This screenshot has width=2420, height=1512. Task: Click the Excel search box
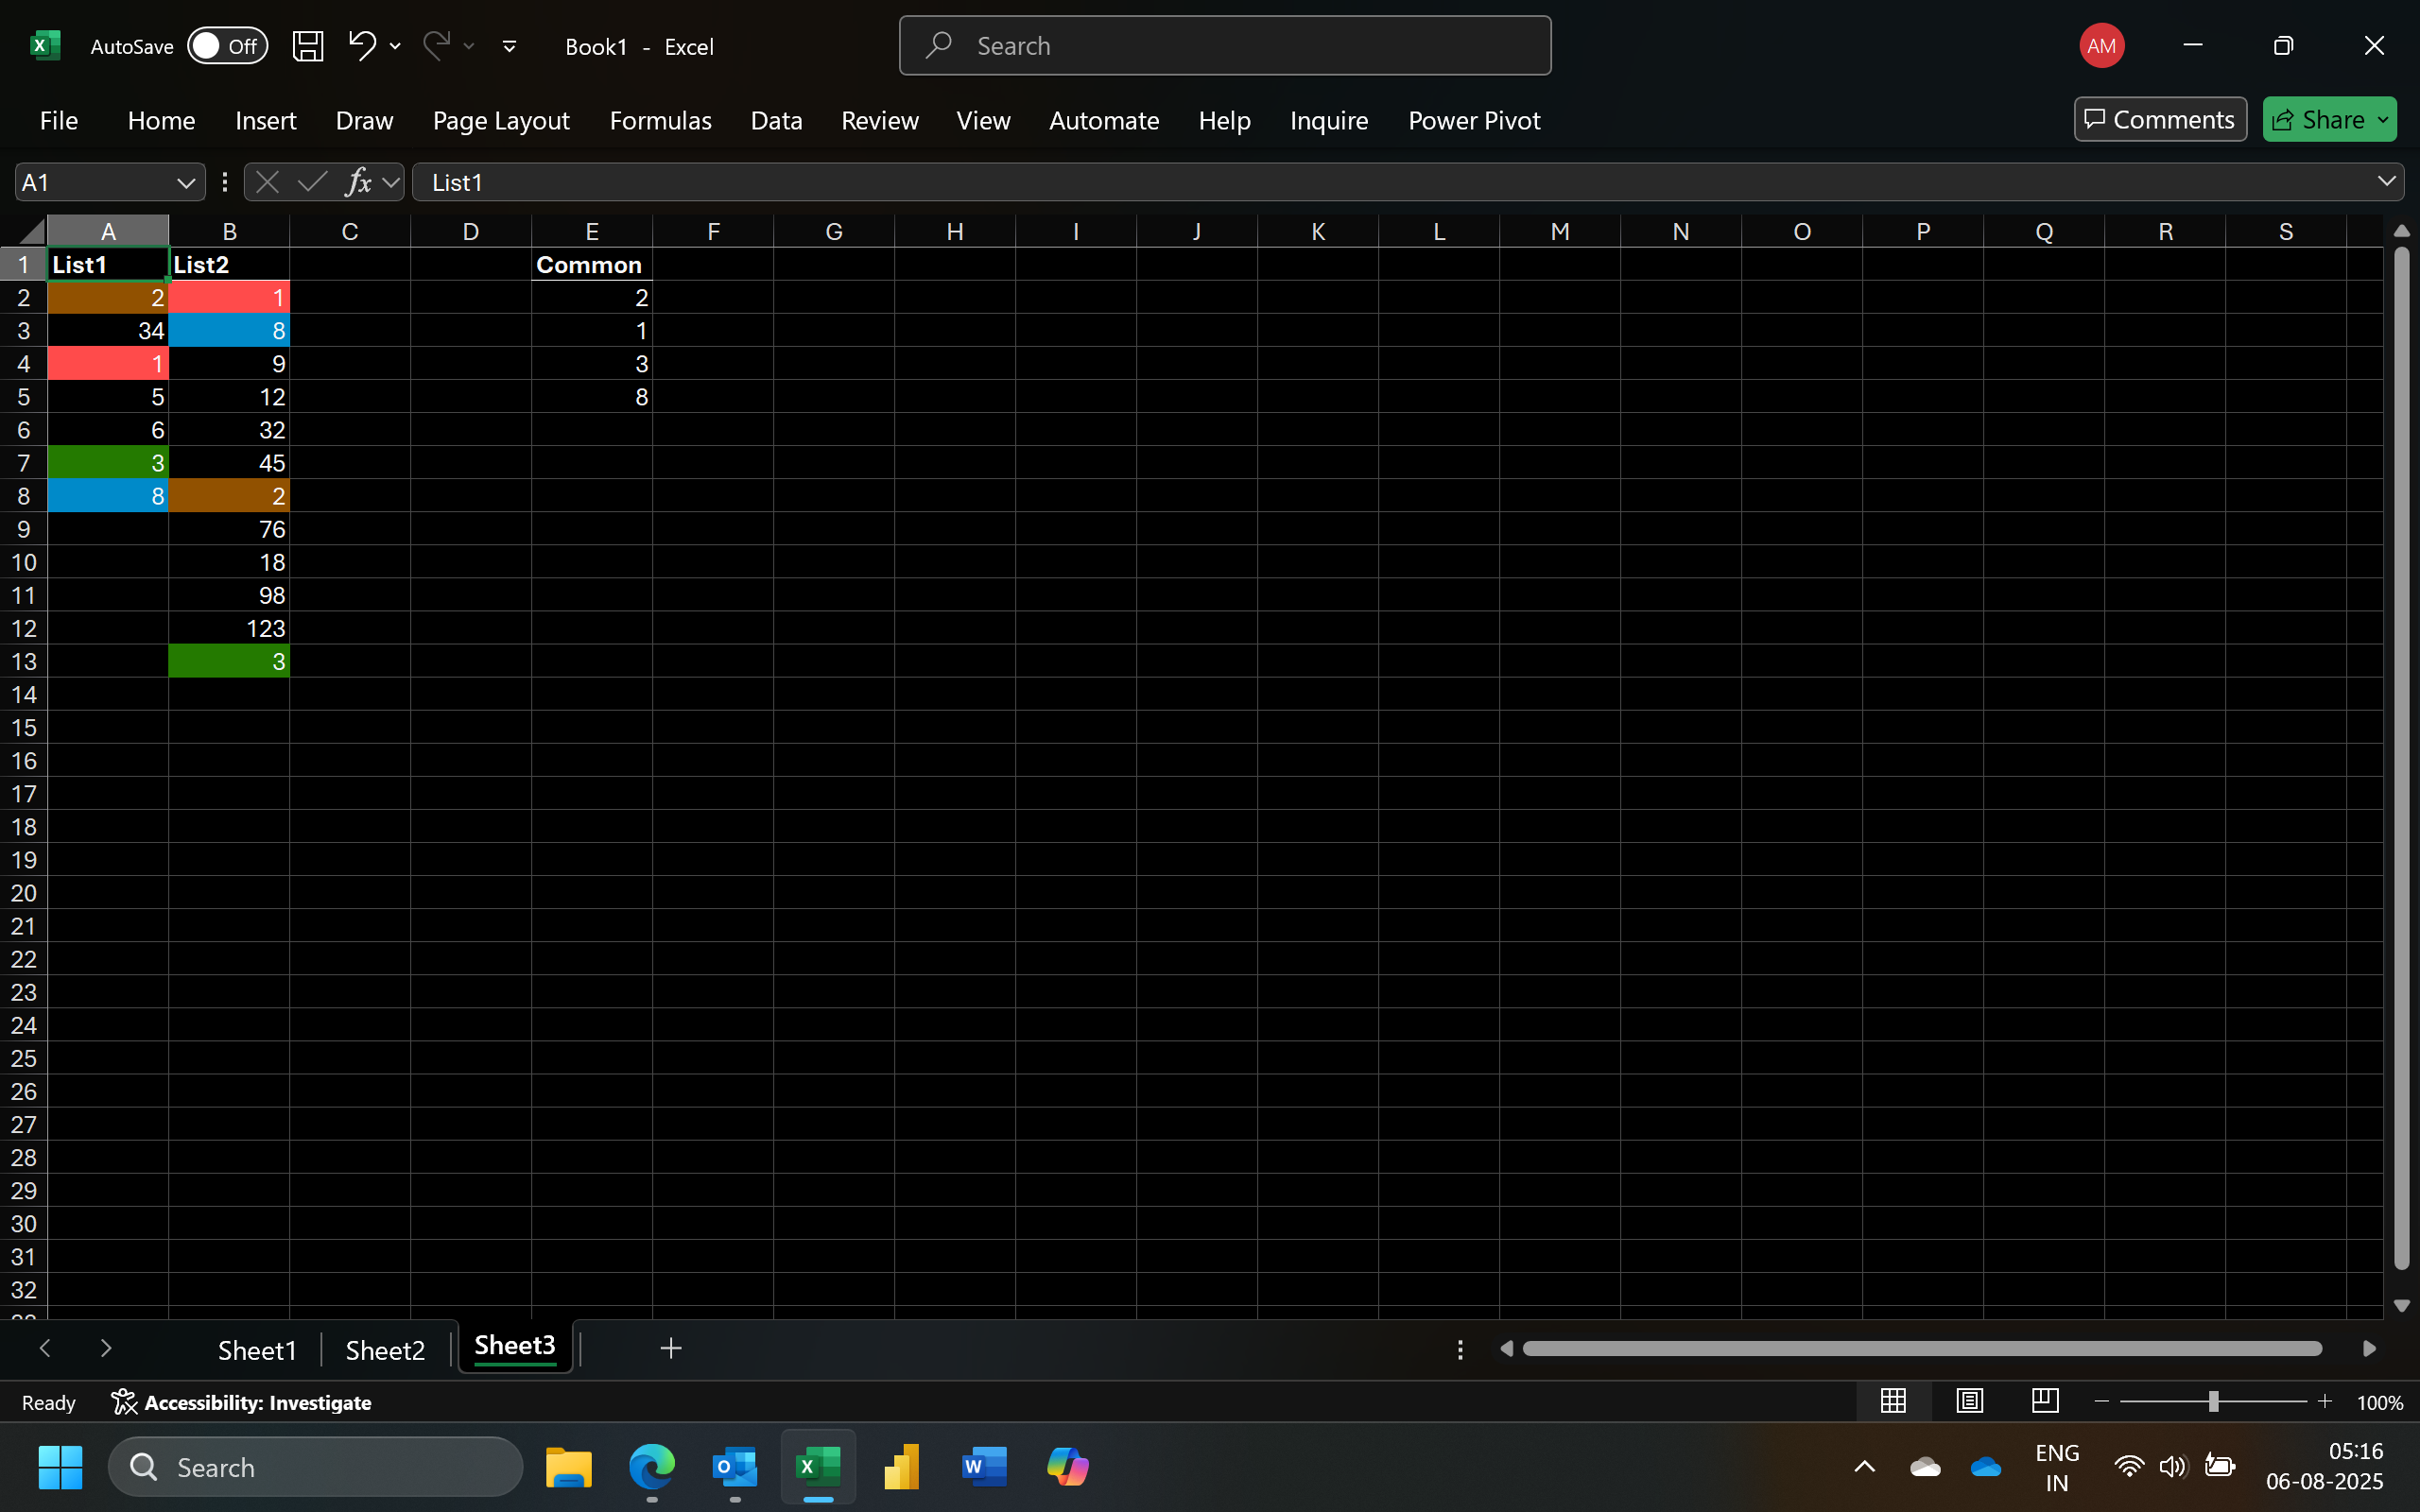tap(1224, 46)
